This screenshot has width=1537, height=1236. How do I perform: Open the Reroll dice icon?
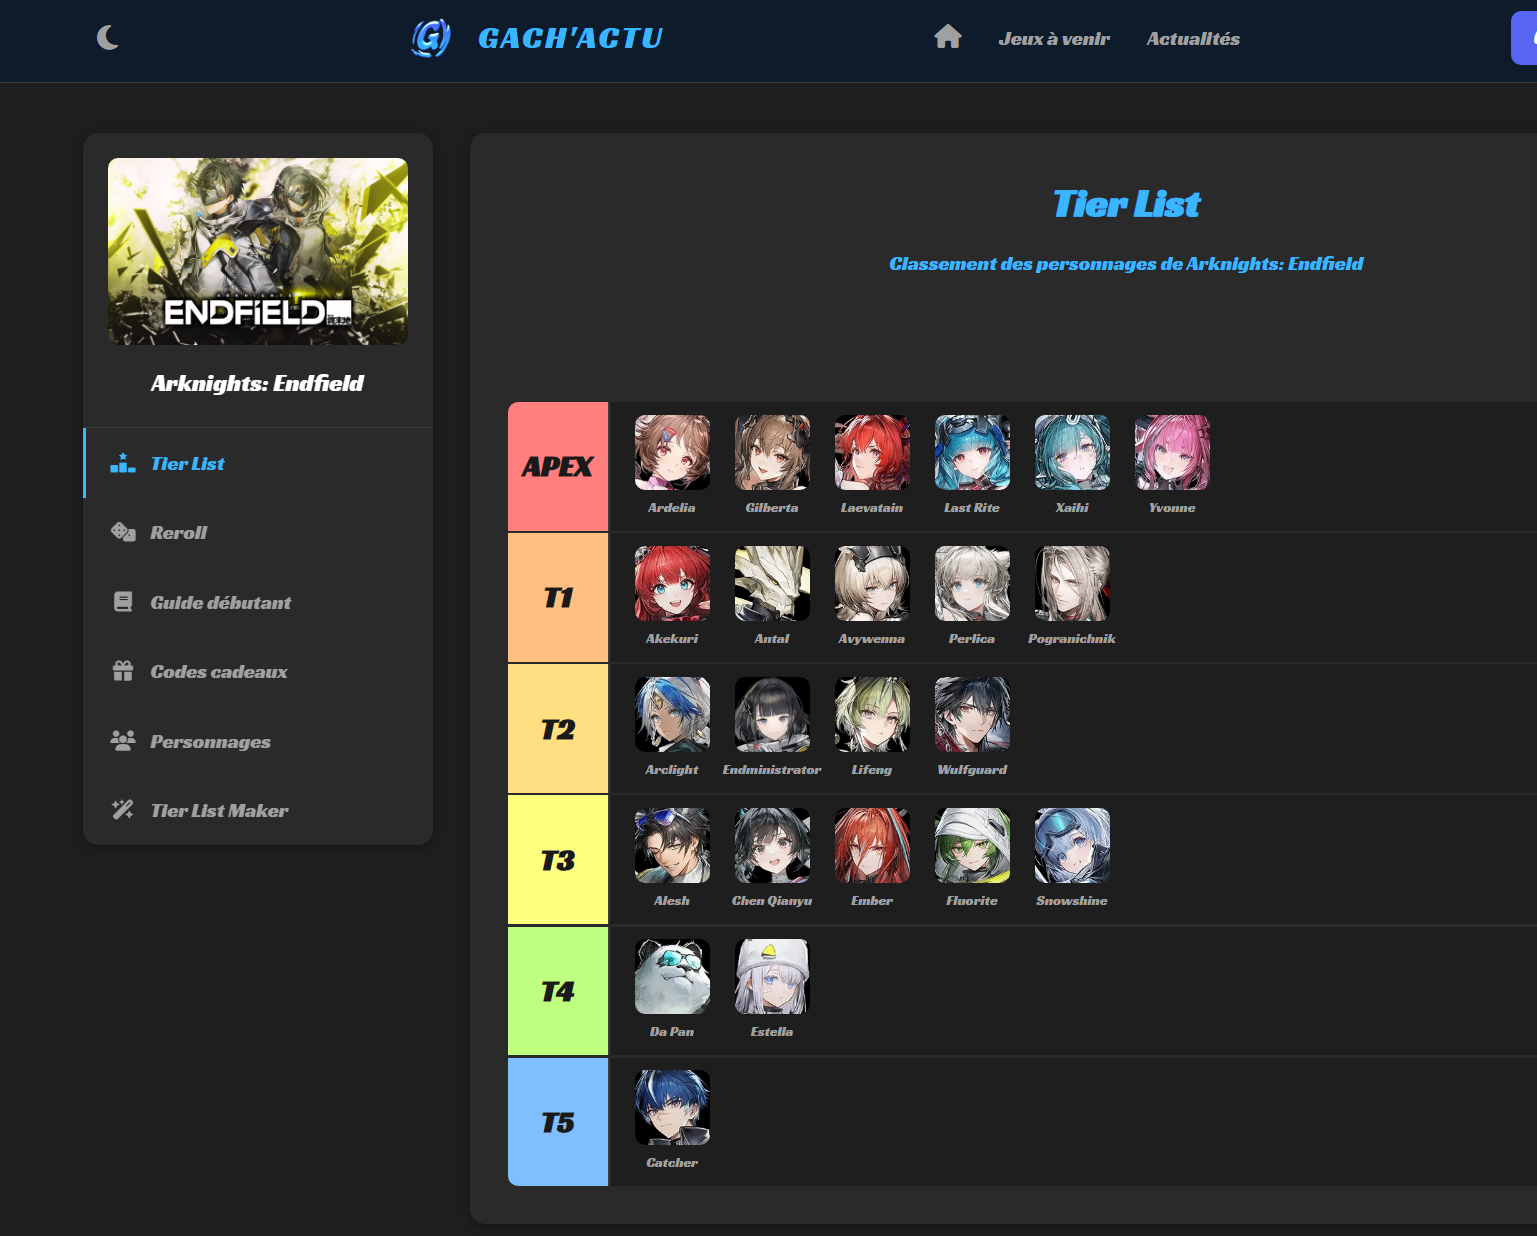point(123,532)
